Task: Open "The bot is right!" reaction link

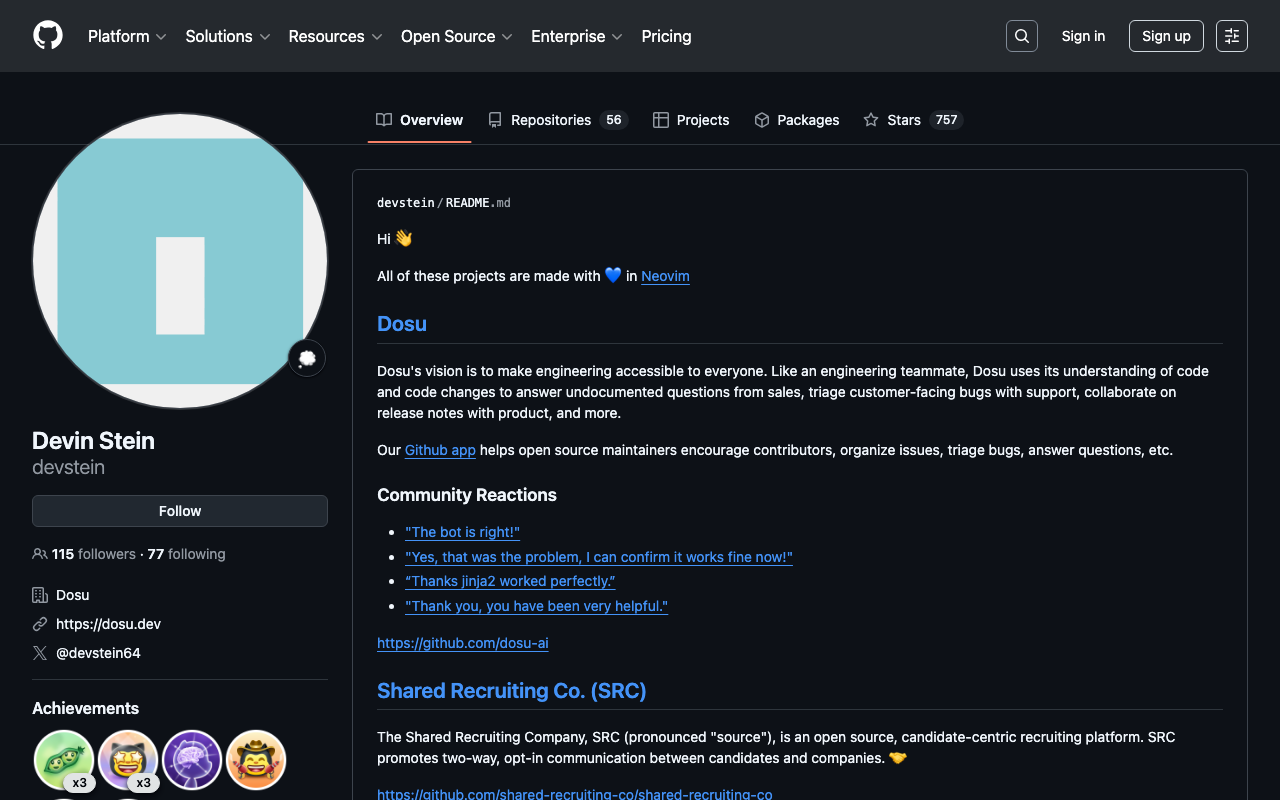Action: pyautogui.click(x=462, y=532)
